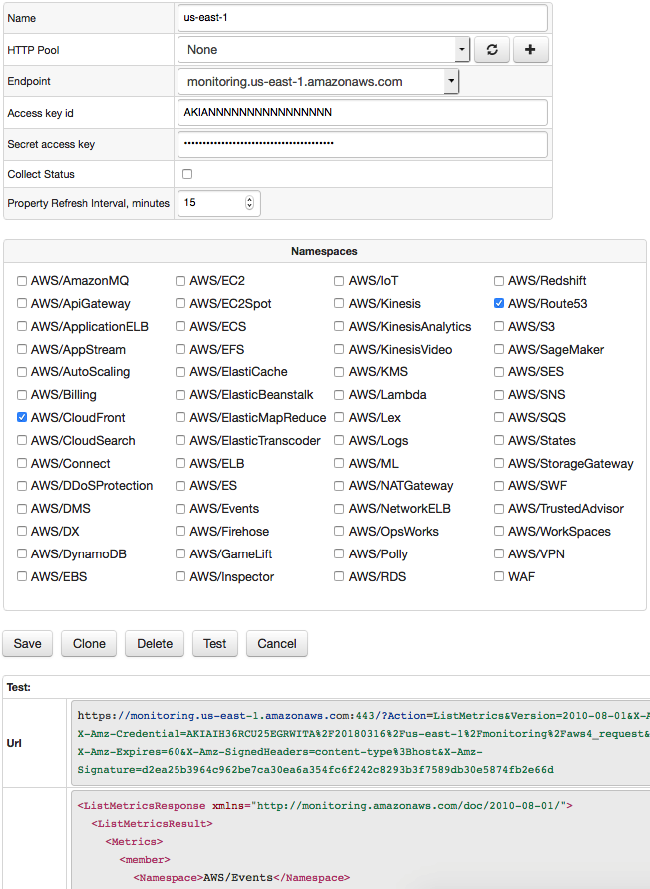This screenshot has height=889, width=650.
Task: Check the AWS/WorkSpaces namespace
Action: tap(499, 531)
